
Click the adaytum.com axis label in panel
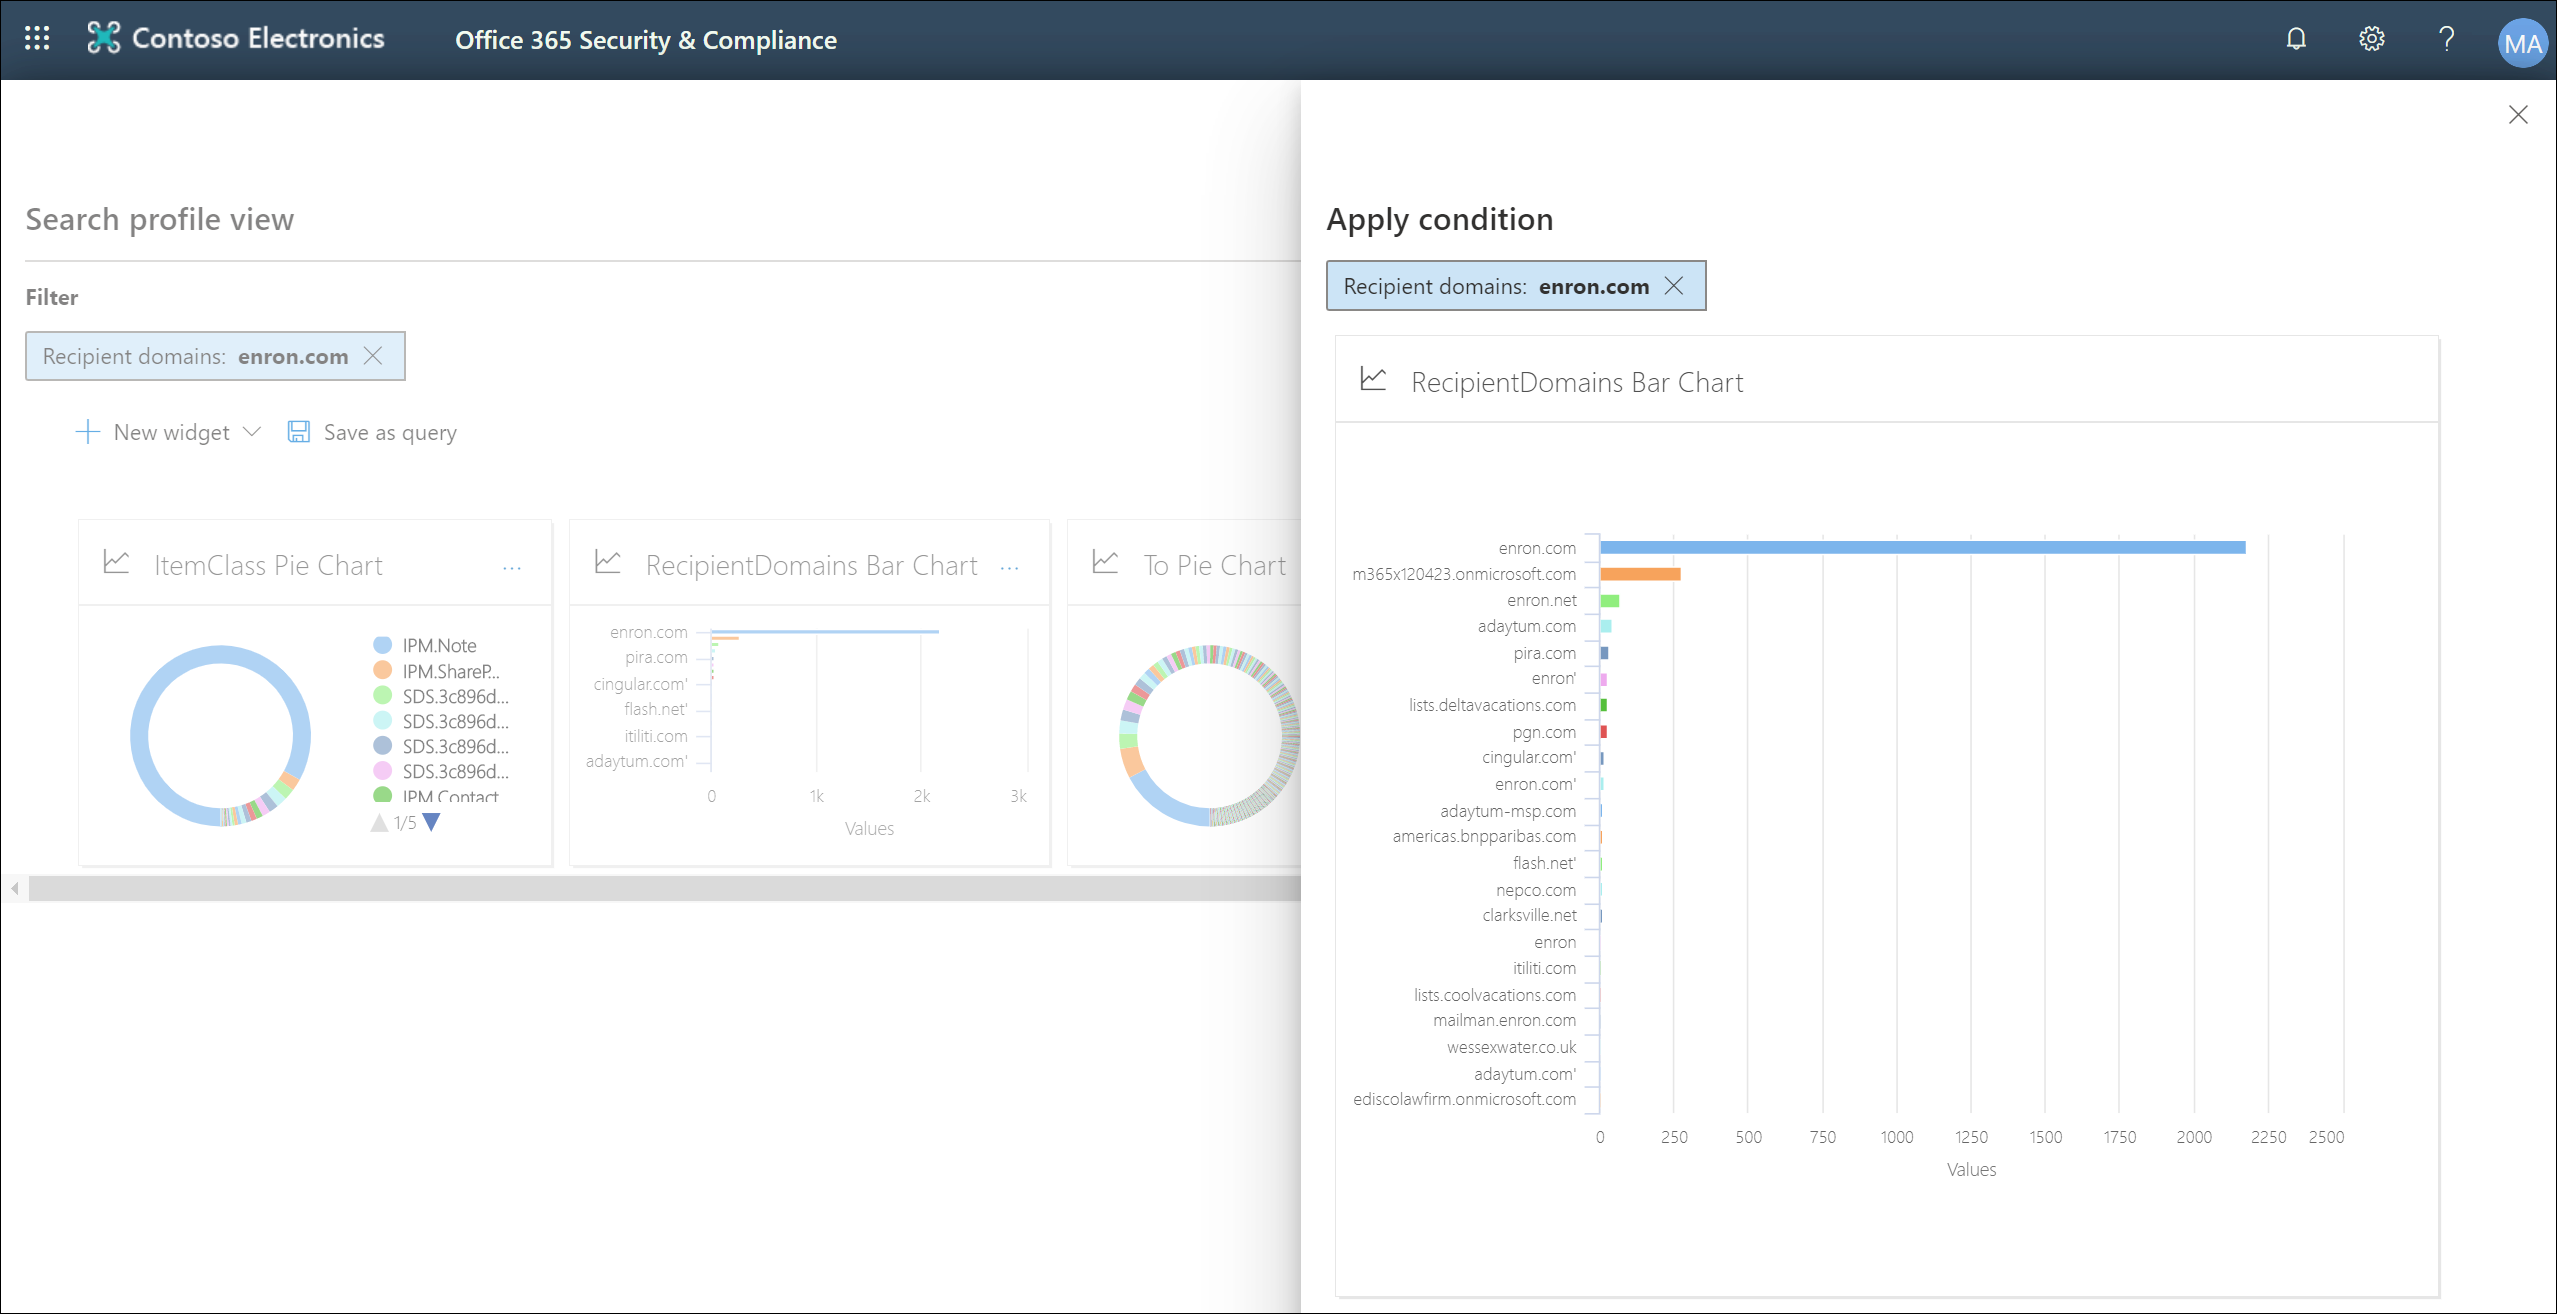coord(1526,627)
